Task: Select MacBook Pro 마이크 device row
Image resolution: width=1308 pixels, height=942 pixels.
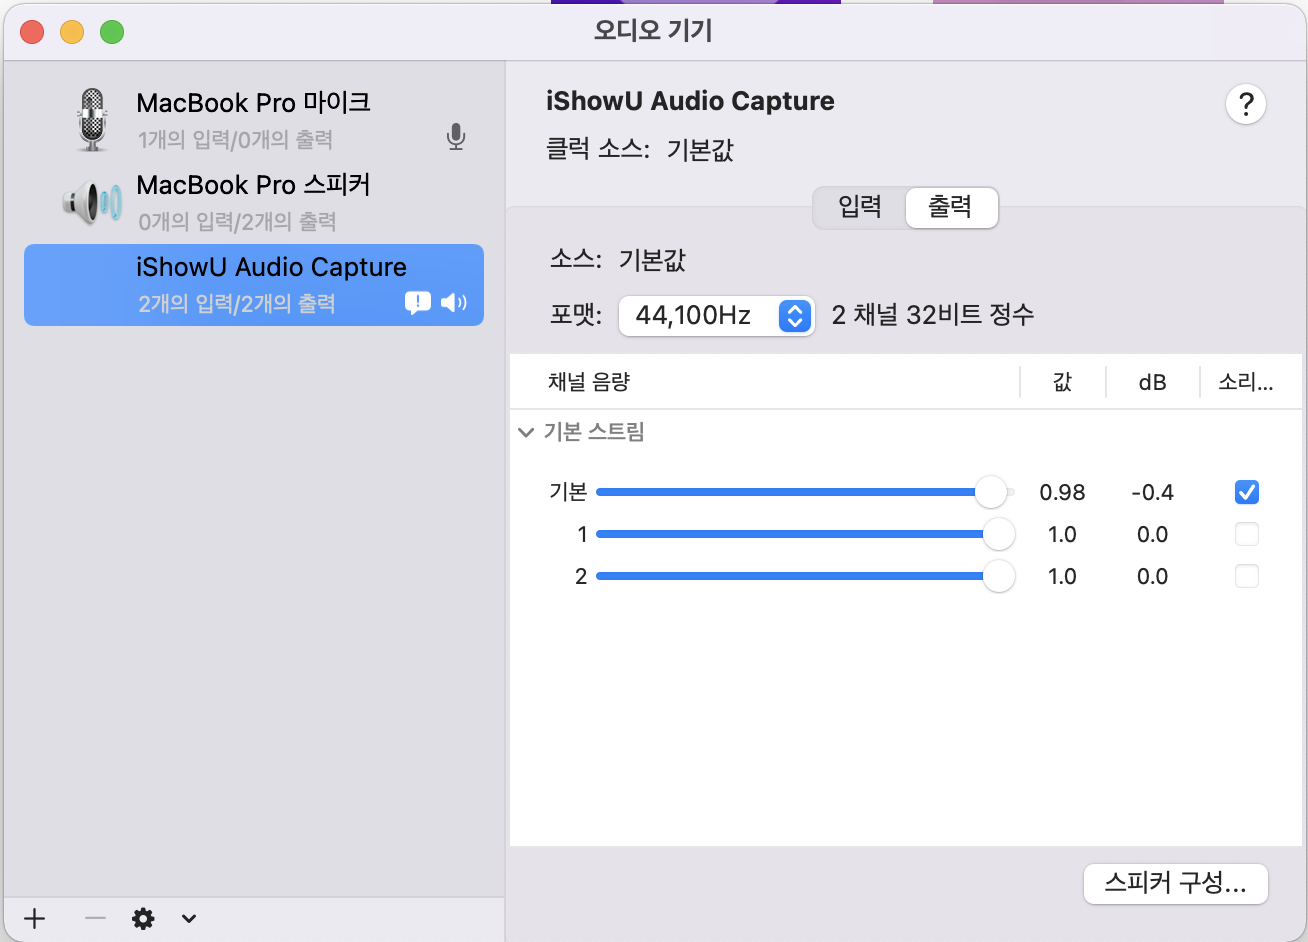Action: pyautogui.click(x=254, y=120)
